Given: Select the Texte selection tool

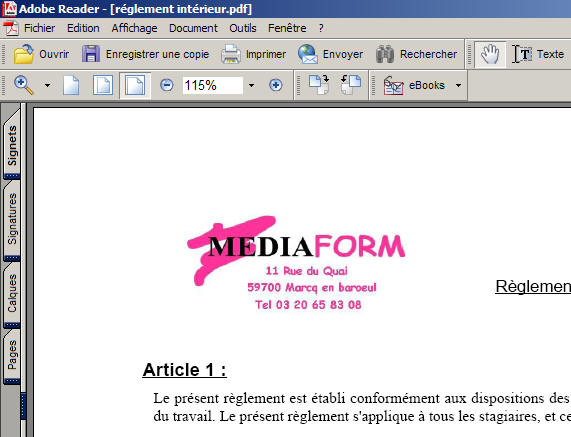Looking at the screenshot, I should pos(538,54).
